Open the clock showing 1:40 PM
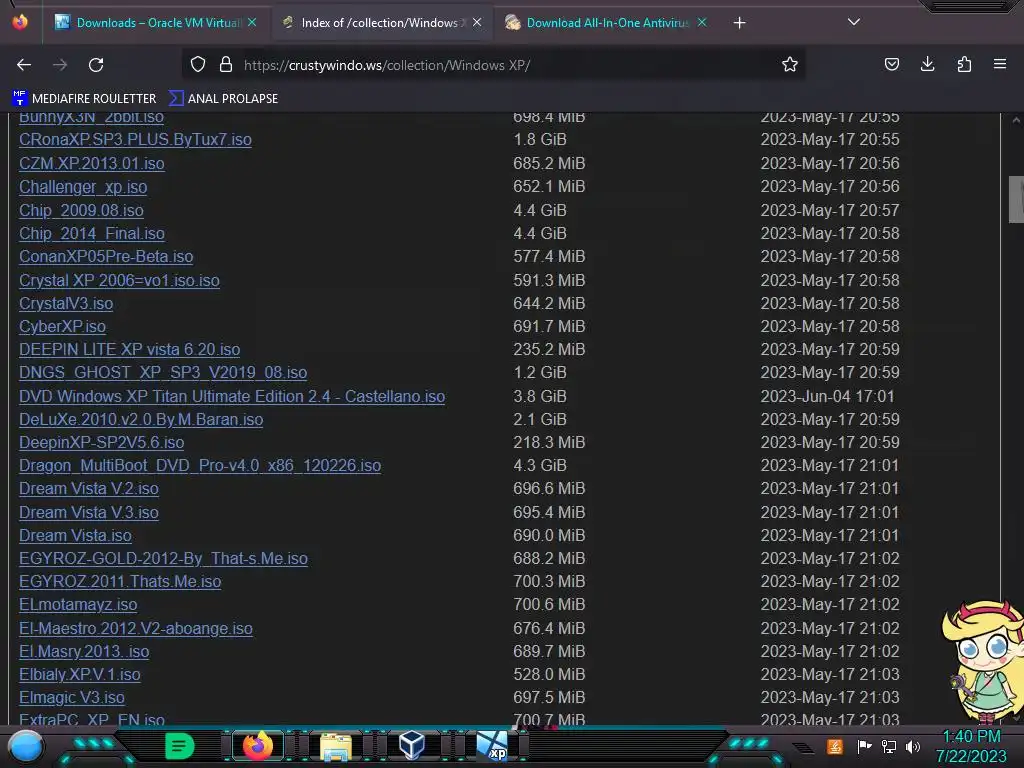This screenshot has width=1024, height=768. click(971, 746)
